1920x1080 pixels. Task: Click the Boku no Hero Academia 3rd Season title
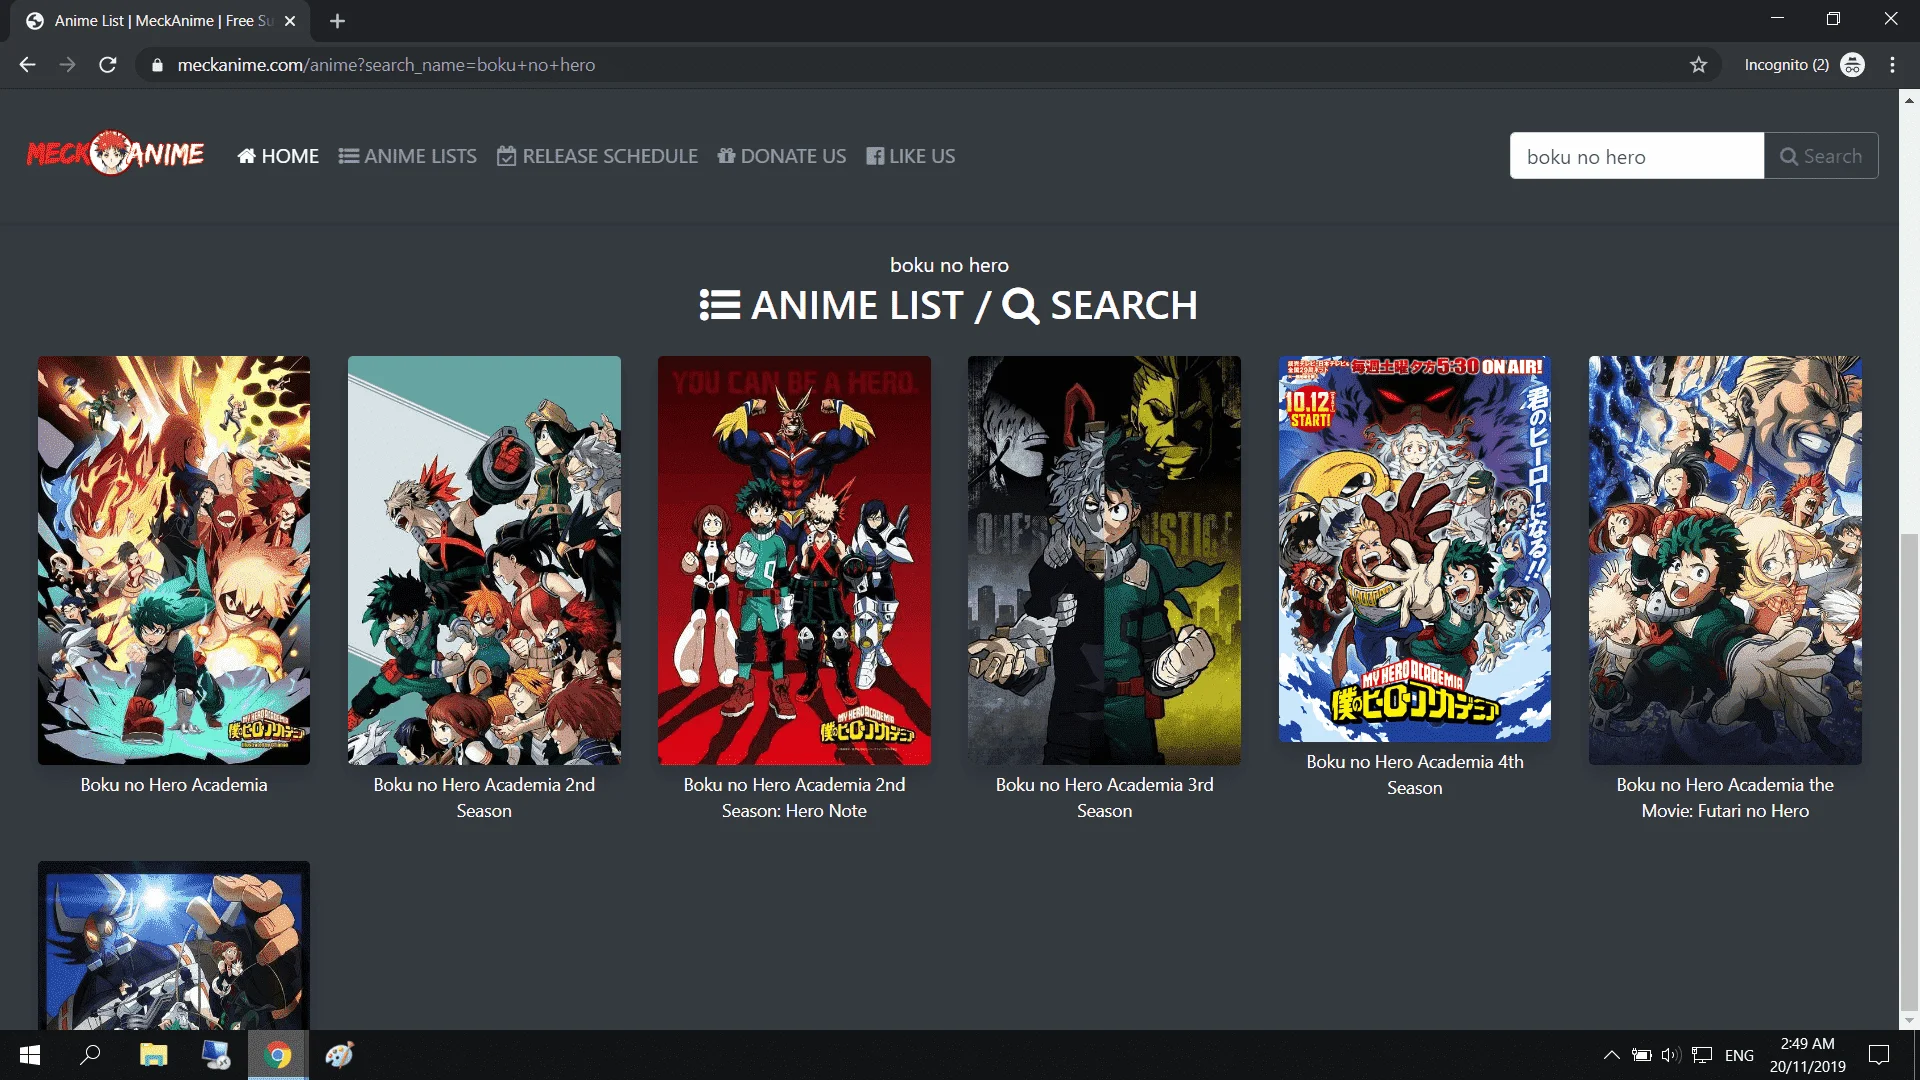[x=1104, y=798]
